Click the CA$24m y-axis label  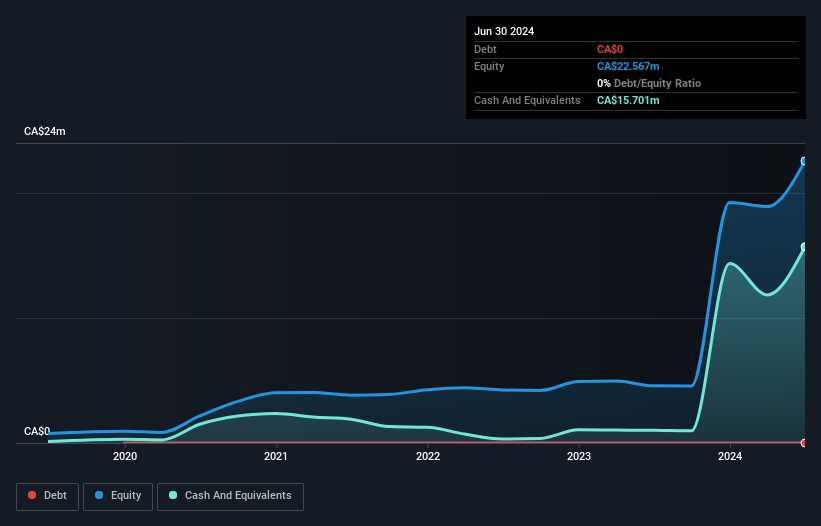point(45,131)
